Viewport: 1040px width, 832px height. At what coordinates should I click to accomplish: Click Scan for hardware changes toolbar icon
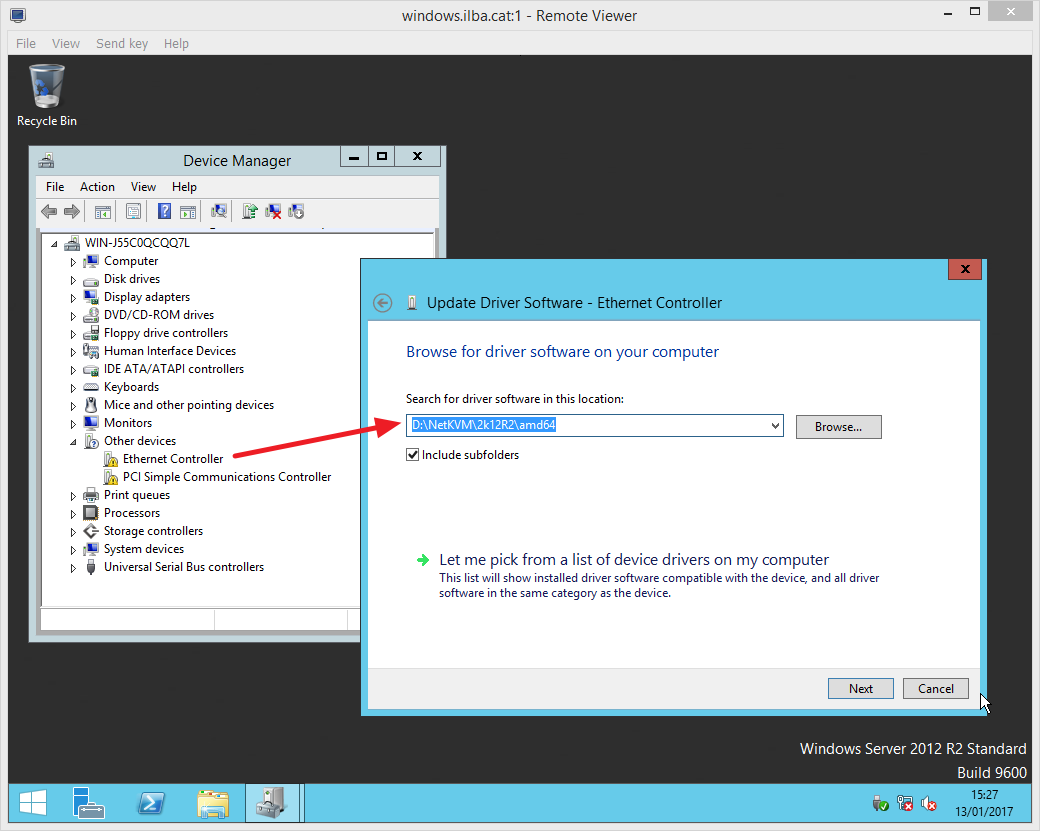click(x=219, y=212)
